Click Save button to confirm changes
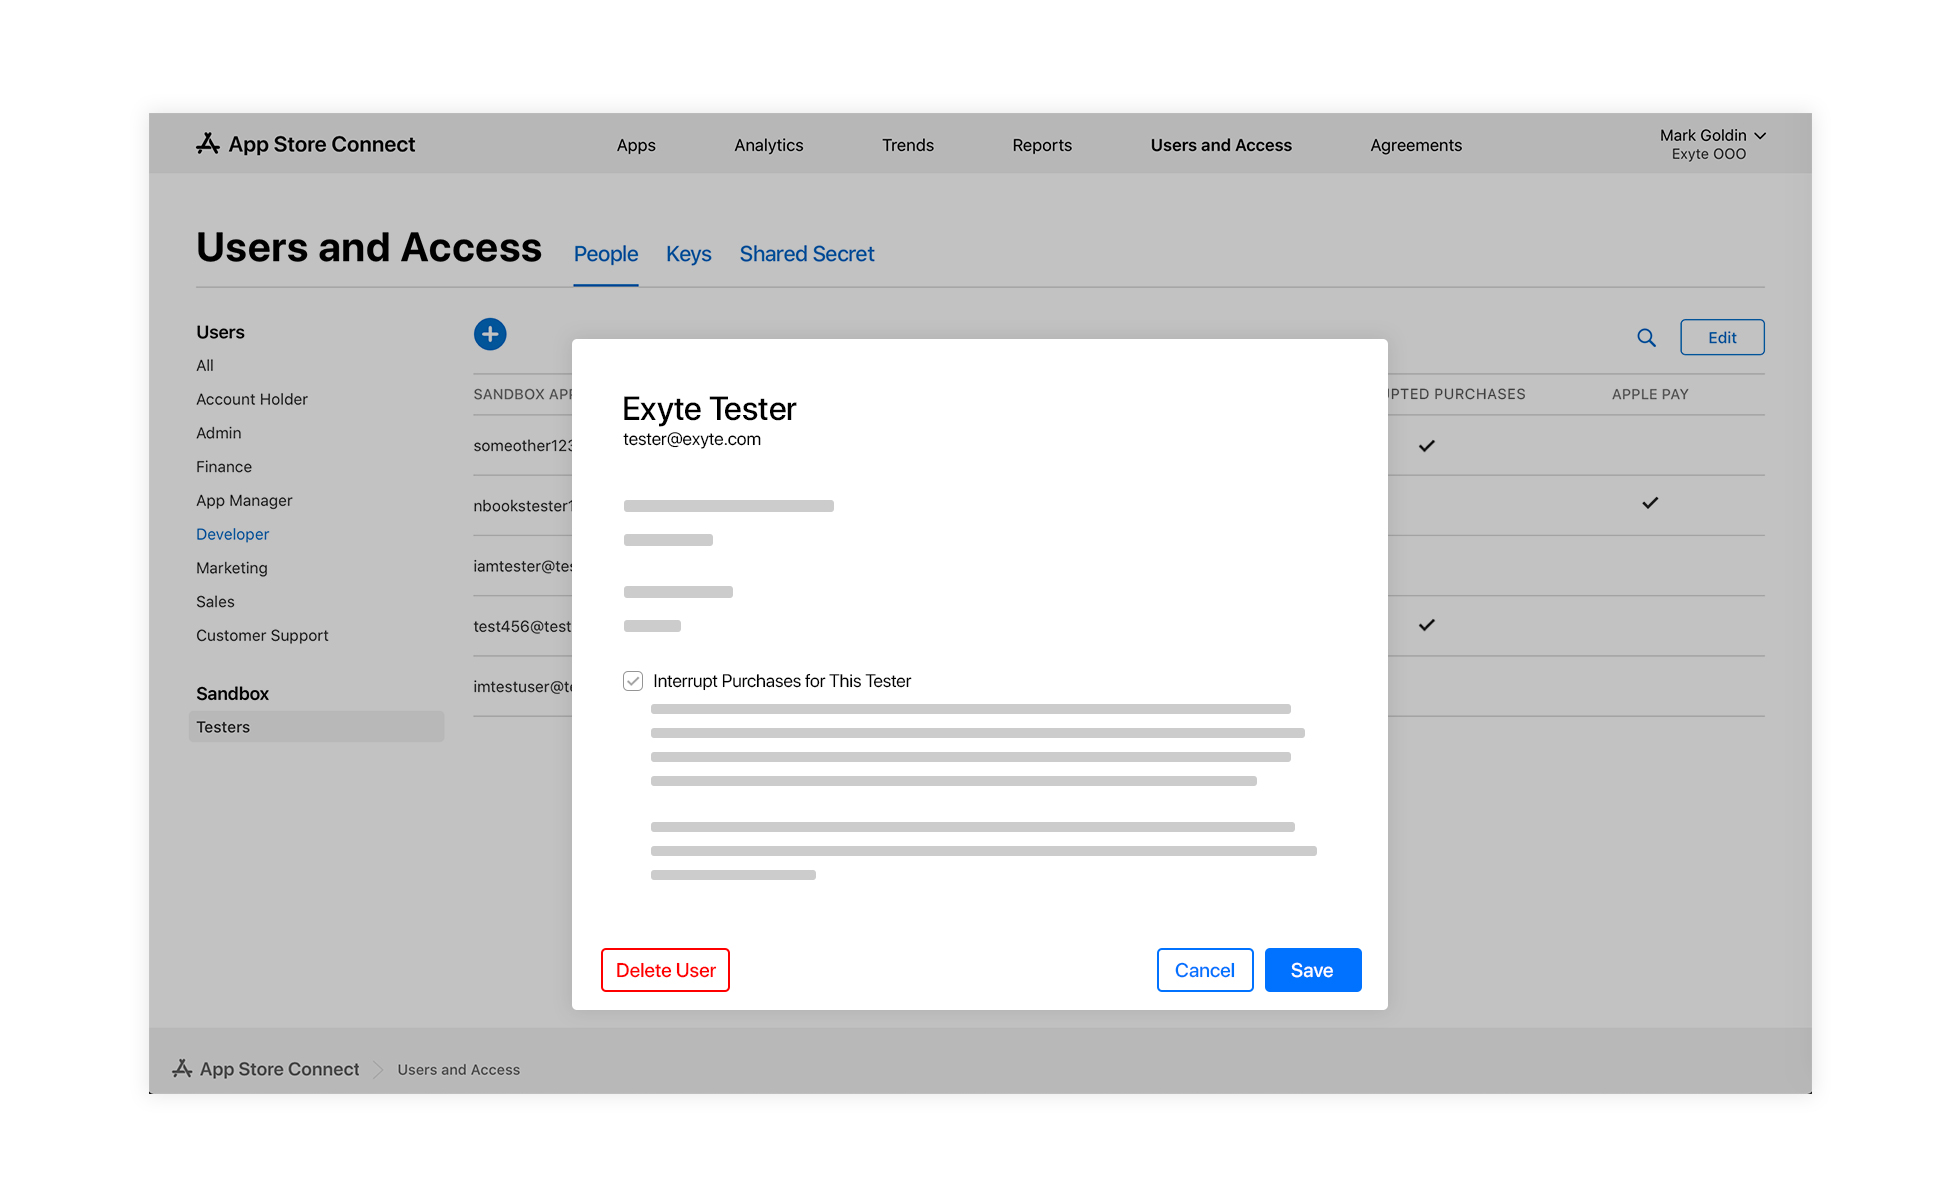Viewport: 1960px width, 1200px height. point(1312,970)
